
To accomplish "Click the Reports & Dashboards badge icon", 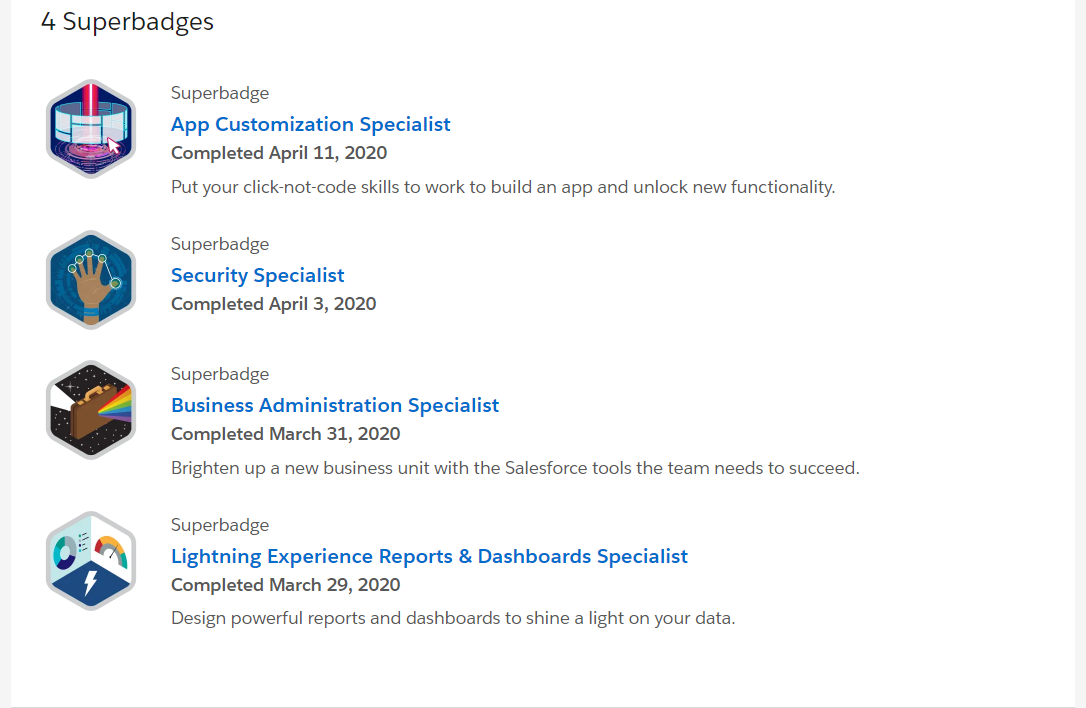I will [x=90, y=561].
